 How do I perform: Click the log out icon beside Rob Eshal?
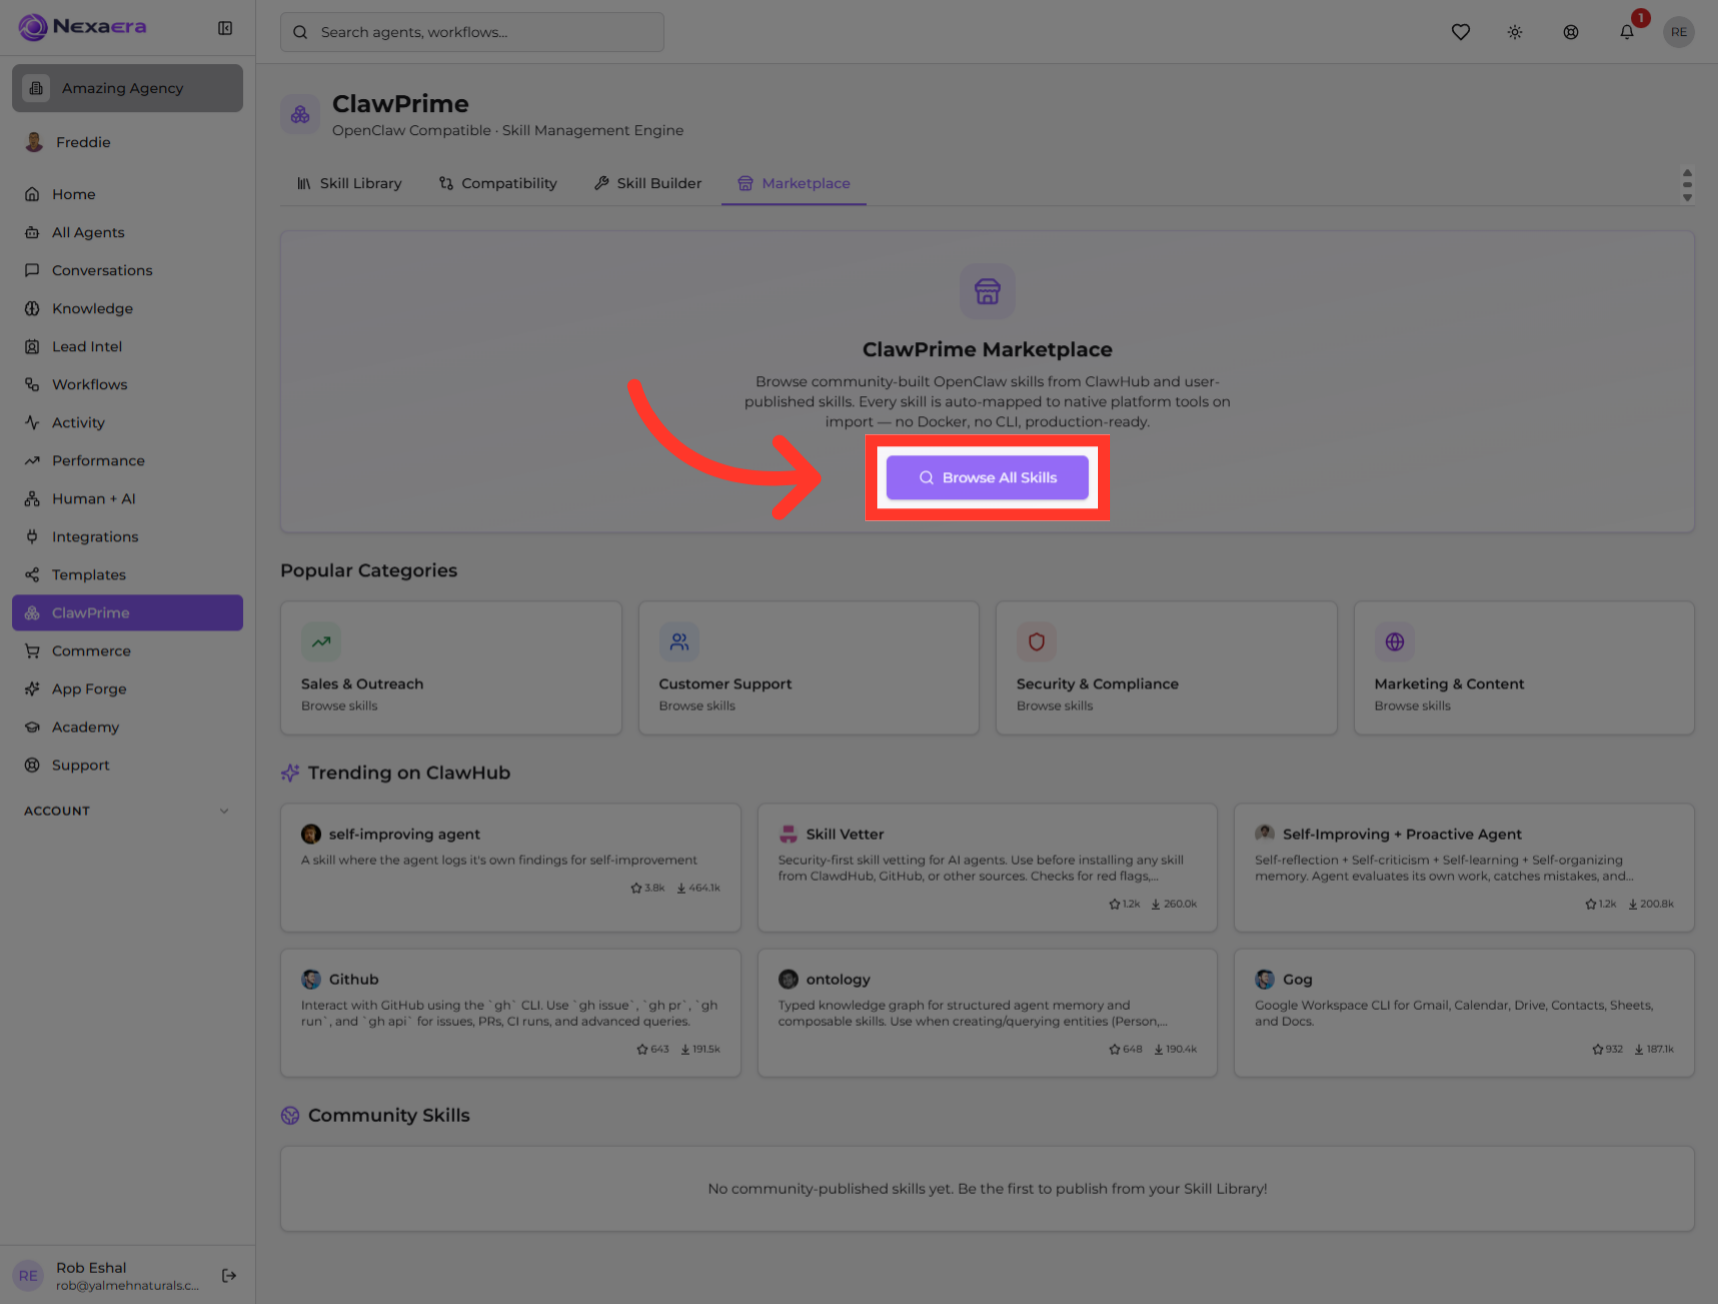coord(229,1275)
